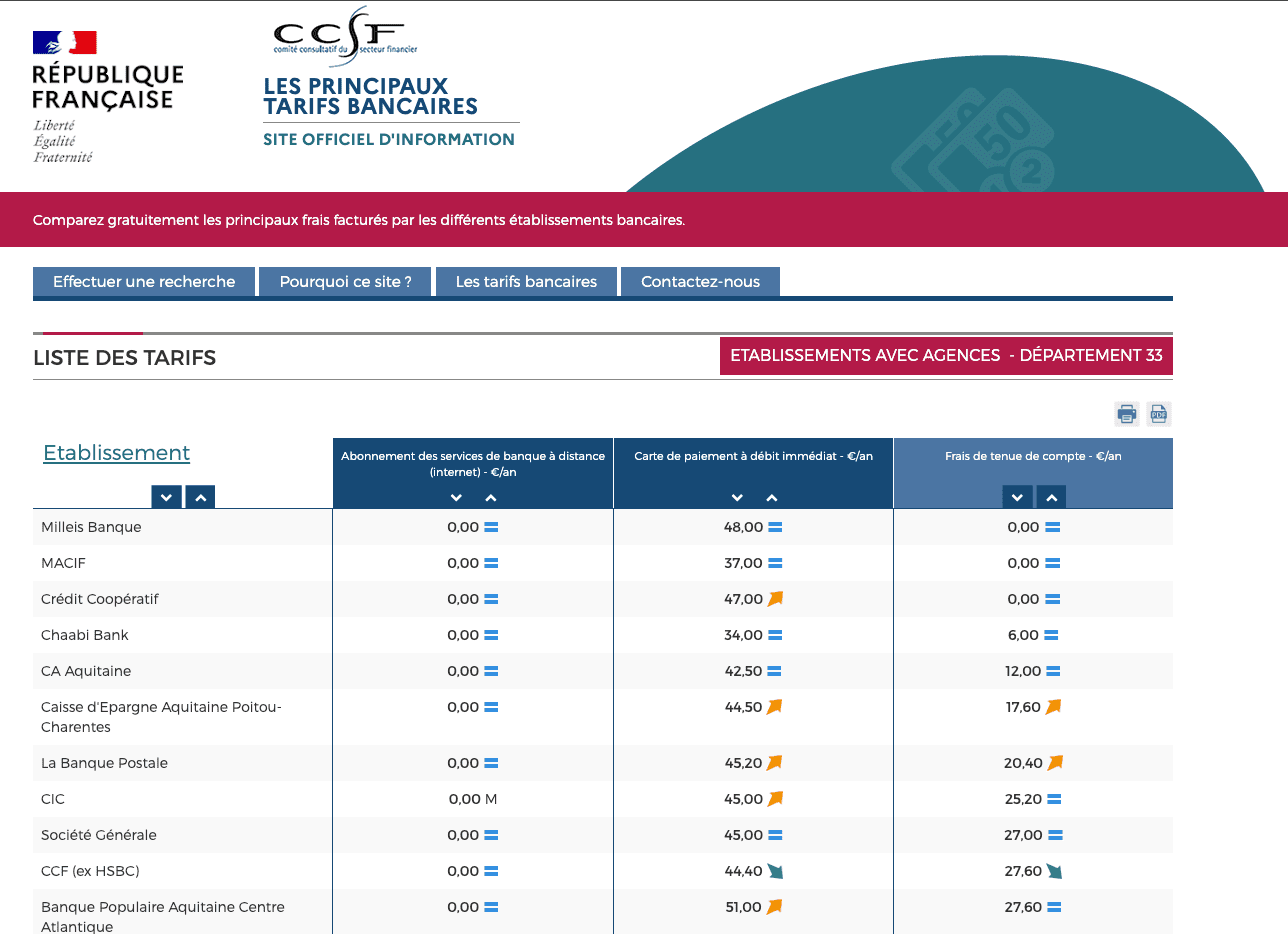Click the up arrow for La Banque Postale card fee
Viewport: 1288px width, 934px height.
(774, 763)
